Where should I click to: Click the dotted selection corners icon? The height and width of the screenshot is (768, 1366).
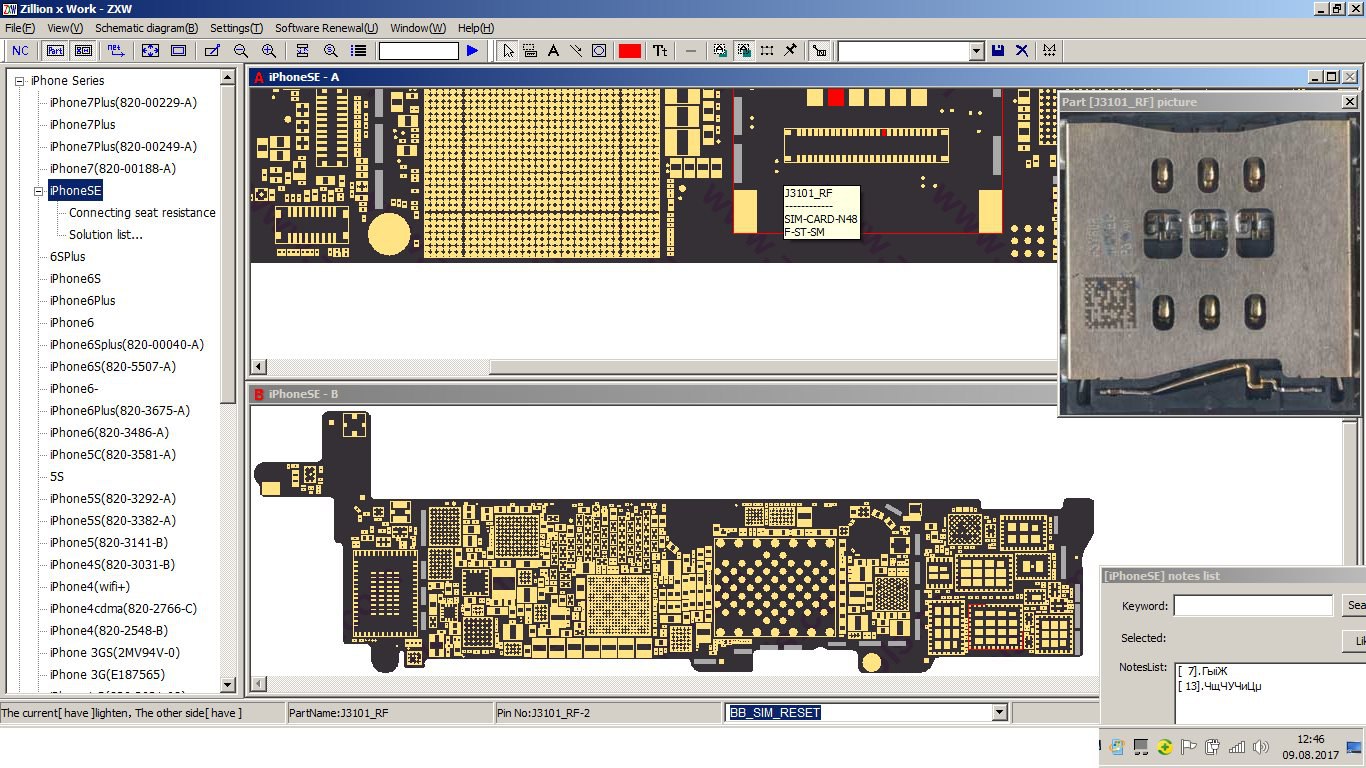pos(767,50)
